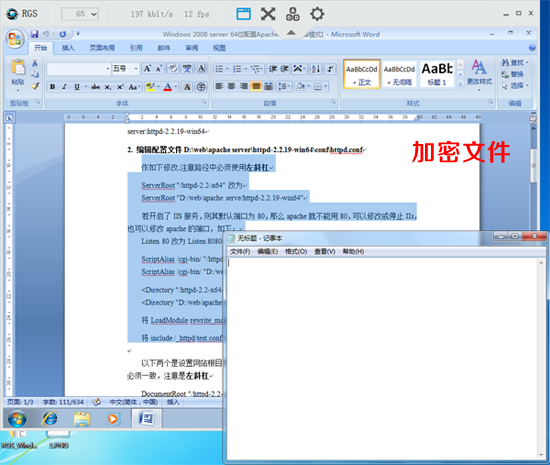This screenshot has width=550, height=465.
Task: Toggle Bold formatting
Action: [x=52, y=87]
